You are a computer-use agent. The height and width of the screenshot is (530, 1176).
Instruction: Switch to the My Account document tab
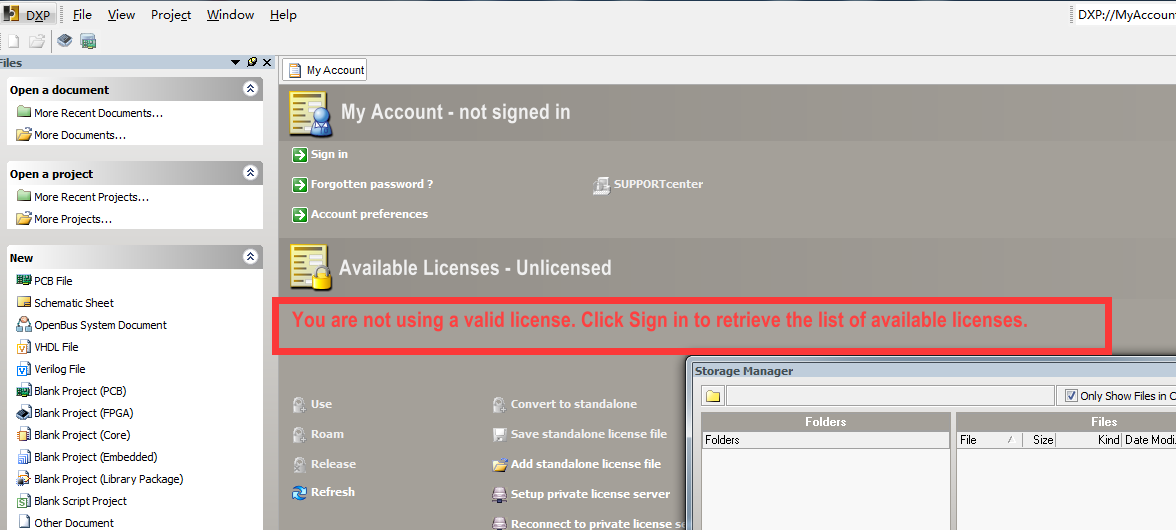coord(326,70)
